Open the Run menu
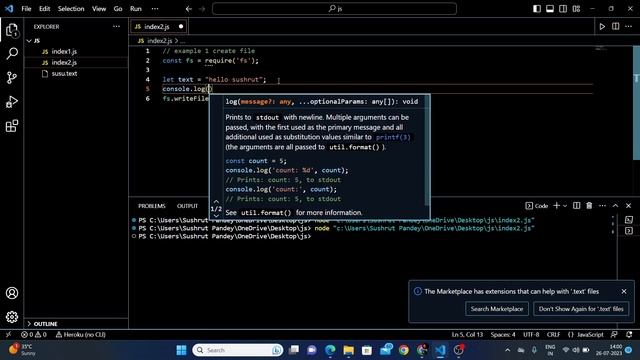 pos(136,9)
